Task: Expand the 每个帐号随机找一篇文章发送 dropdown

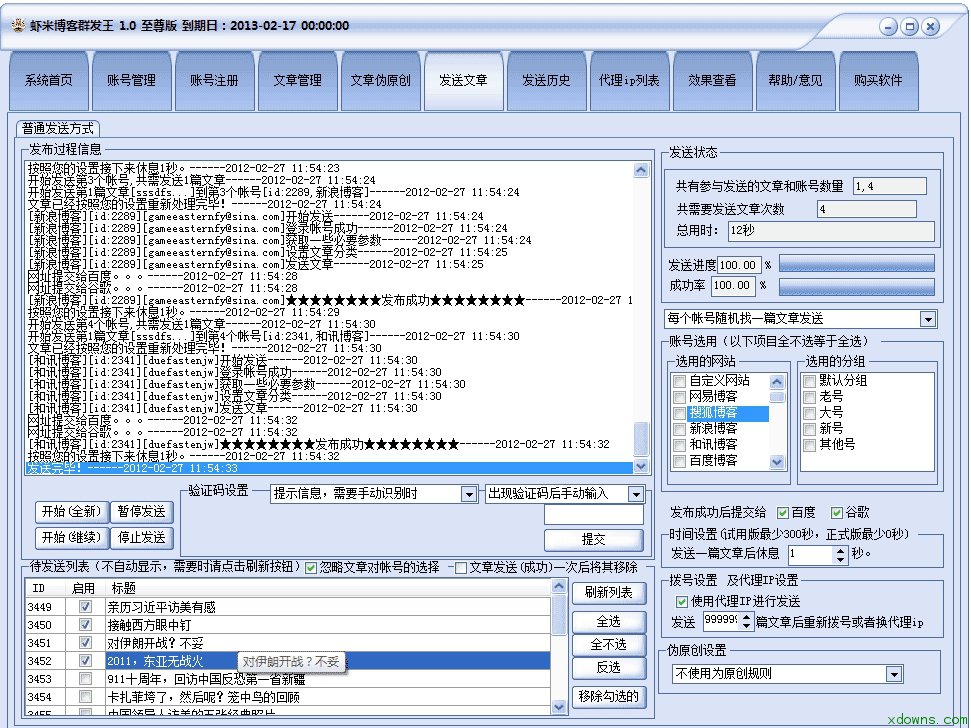Action: coord(928,319)
